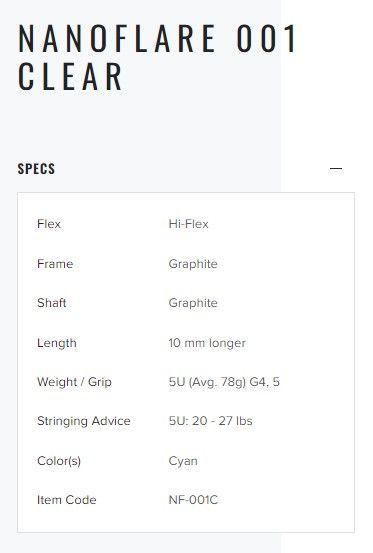Select the Color(s) label

(x=59, y=461)
